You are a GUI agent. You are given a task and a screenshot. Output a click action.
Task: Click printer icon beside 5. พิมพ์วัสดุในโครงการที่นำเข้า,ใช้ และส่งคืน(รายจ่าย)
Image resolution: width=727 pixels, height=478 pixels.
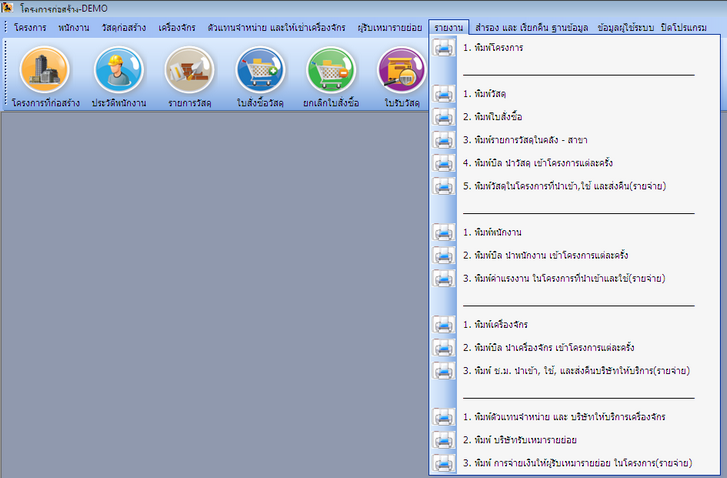[444, 186]
